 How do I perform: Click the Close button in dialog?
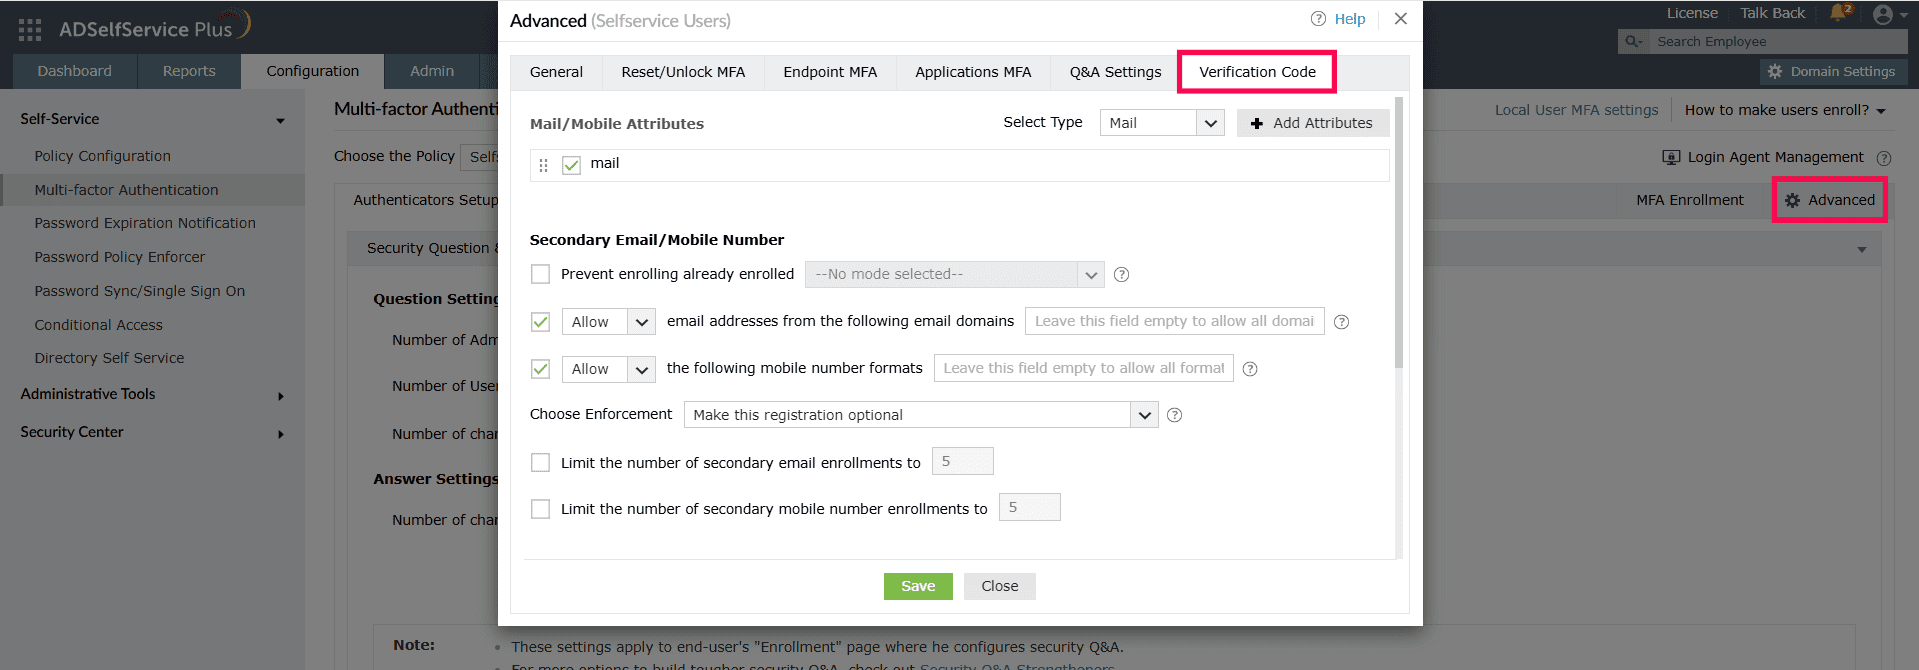point(1000,586)
